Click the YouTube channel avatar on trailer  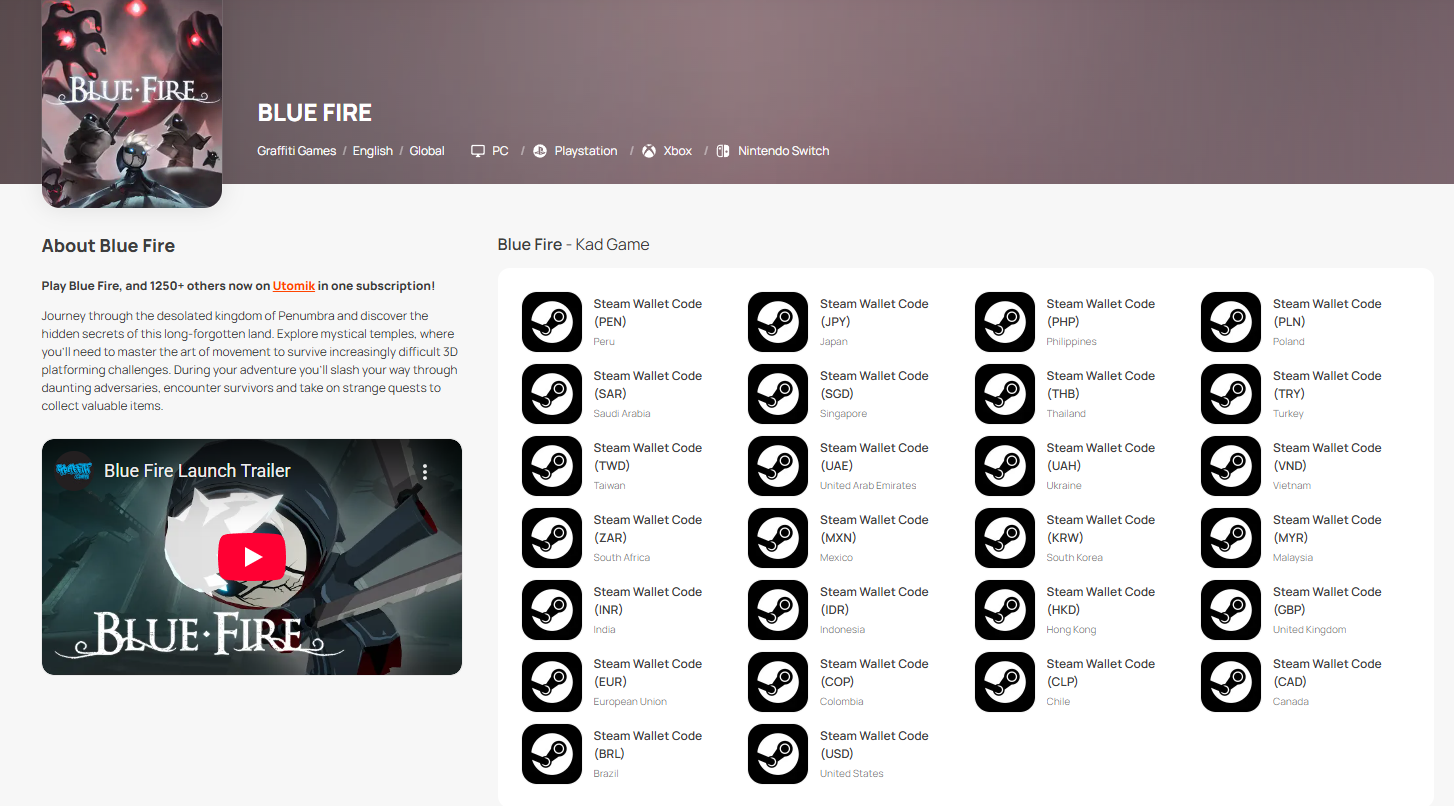click(x=74, y=470)
